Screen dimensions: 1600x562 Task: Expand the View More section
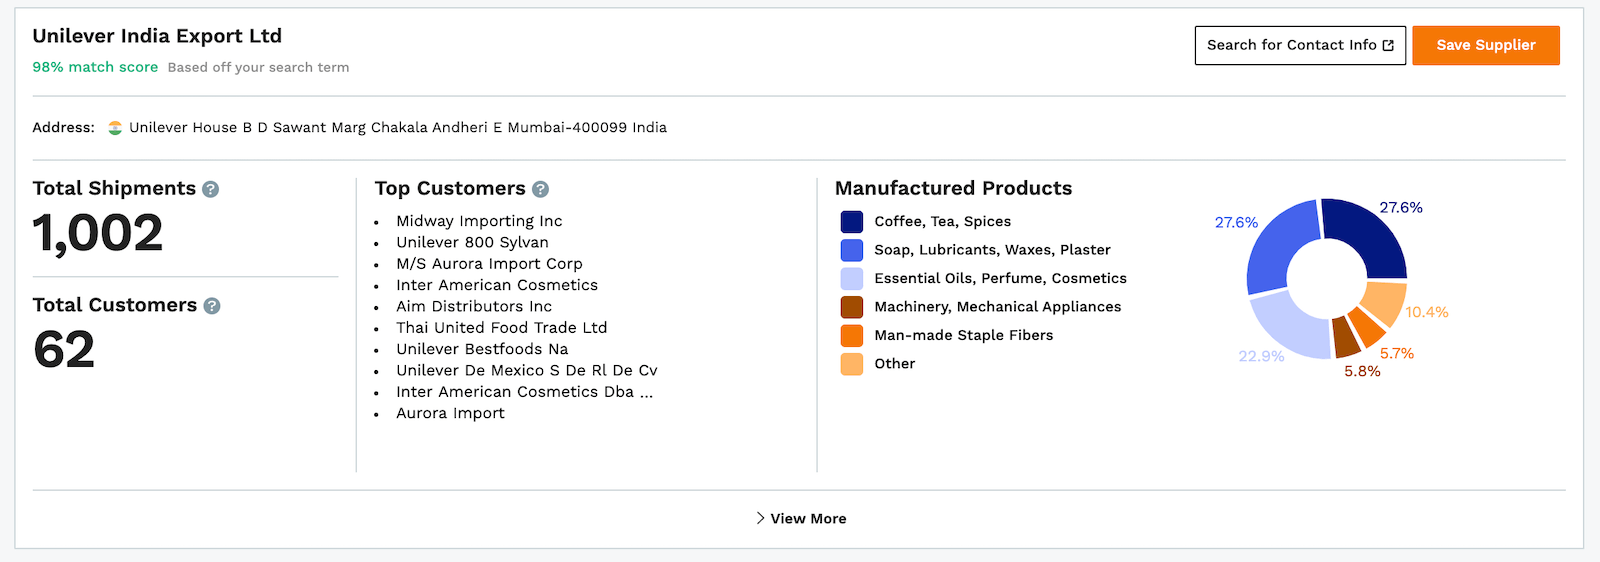800,519
